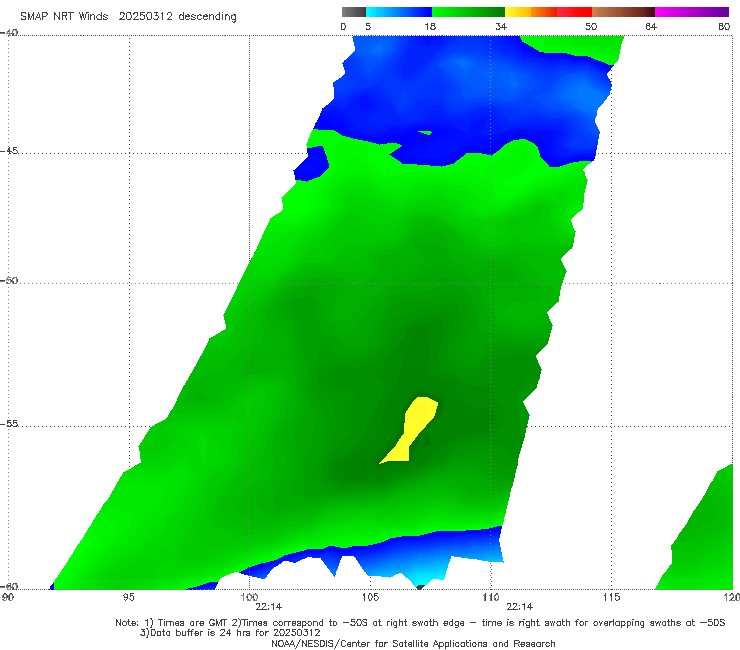Click the color bar label '5'
740x650 pixels.
[x=368, y=26]
